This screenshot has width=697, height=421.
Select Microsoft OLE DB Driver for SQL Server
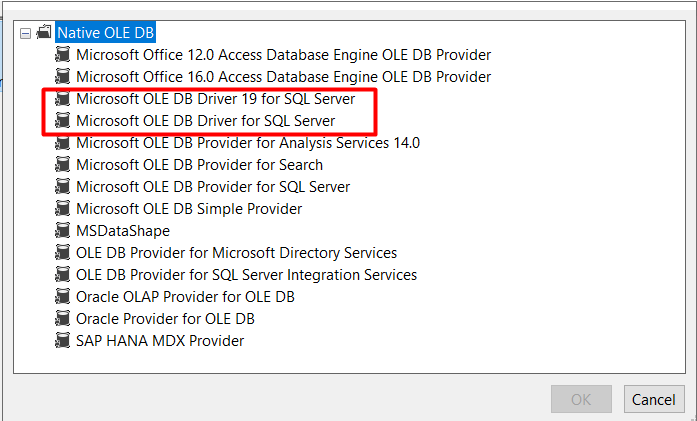tap(205, 121)
